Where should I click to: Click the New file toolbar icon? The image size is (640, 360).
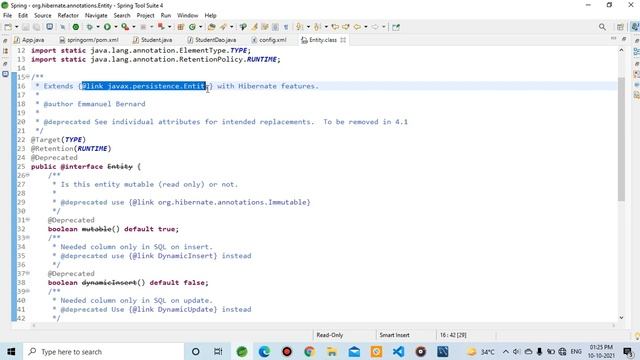pyautogui.click(x=8, y=27)
